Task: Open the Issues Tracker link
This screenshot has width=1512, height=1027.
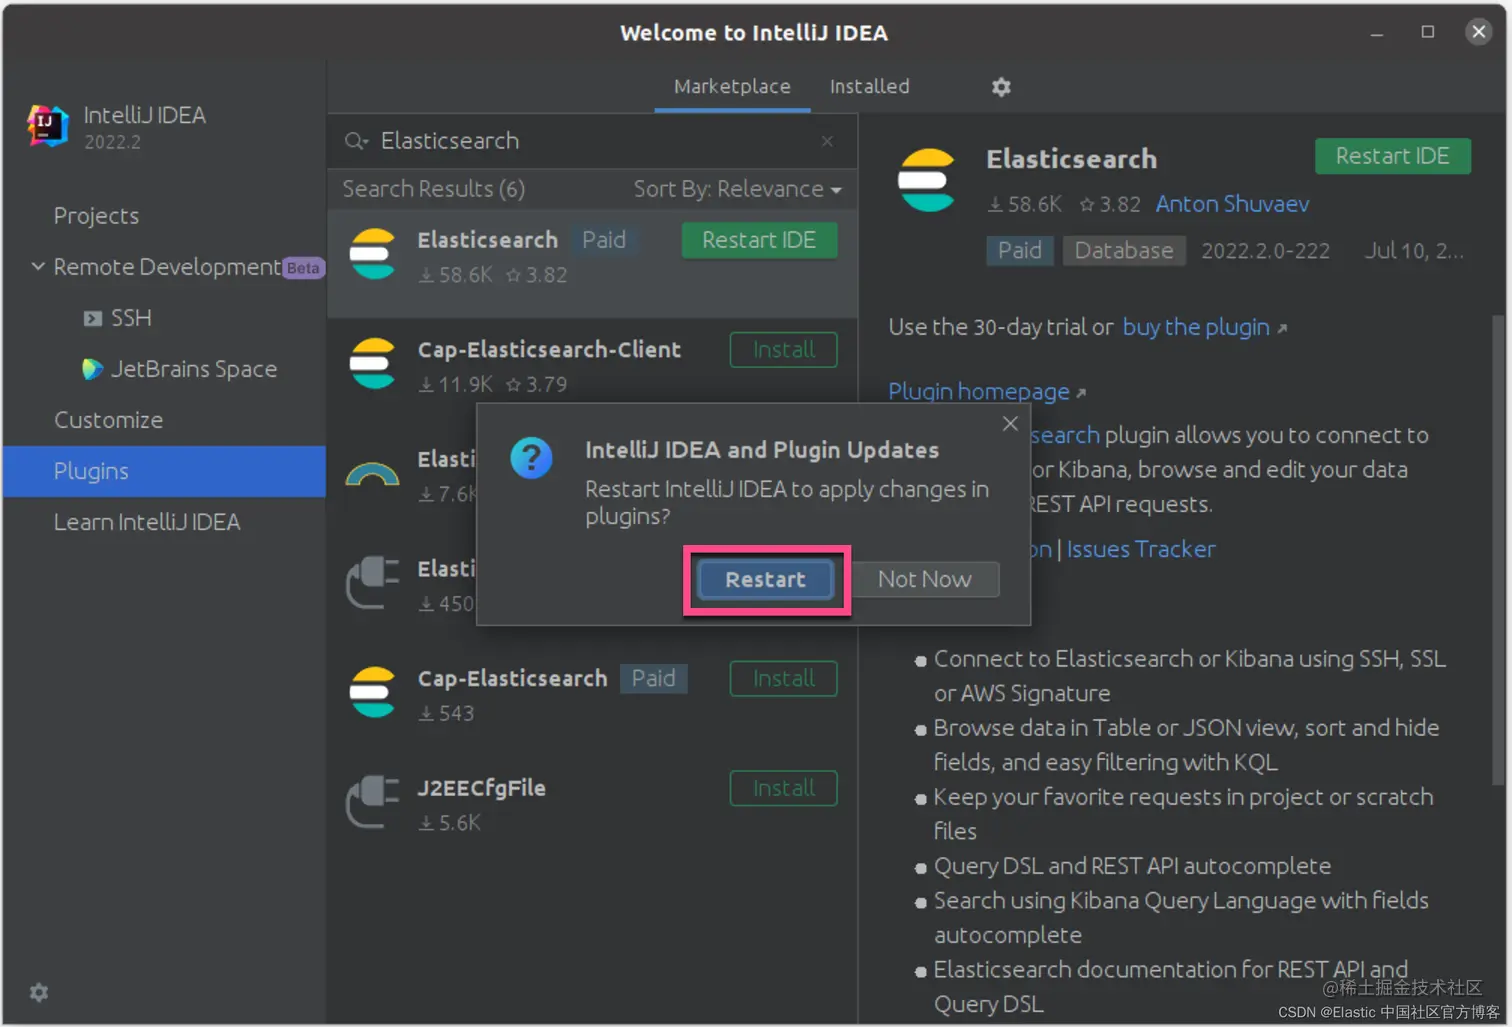Action: pyautogui.click(x=1140, y=549)
